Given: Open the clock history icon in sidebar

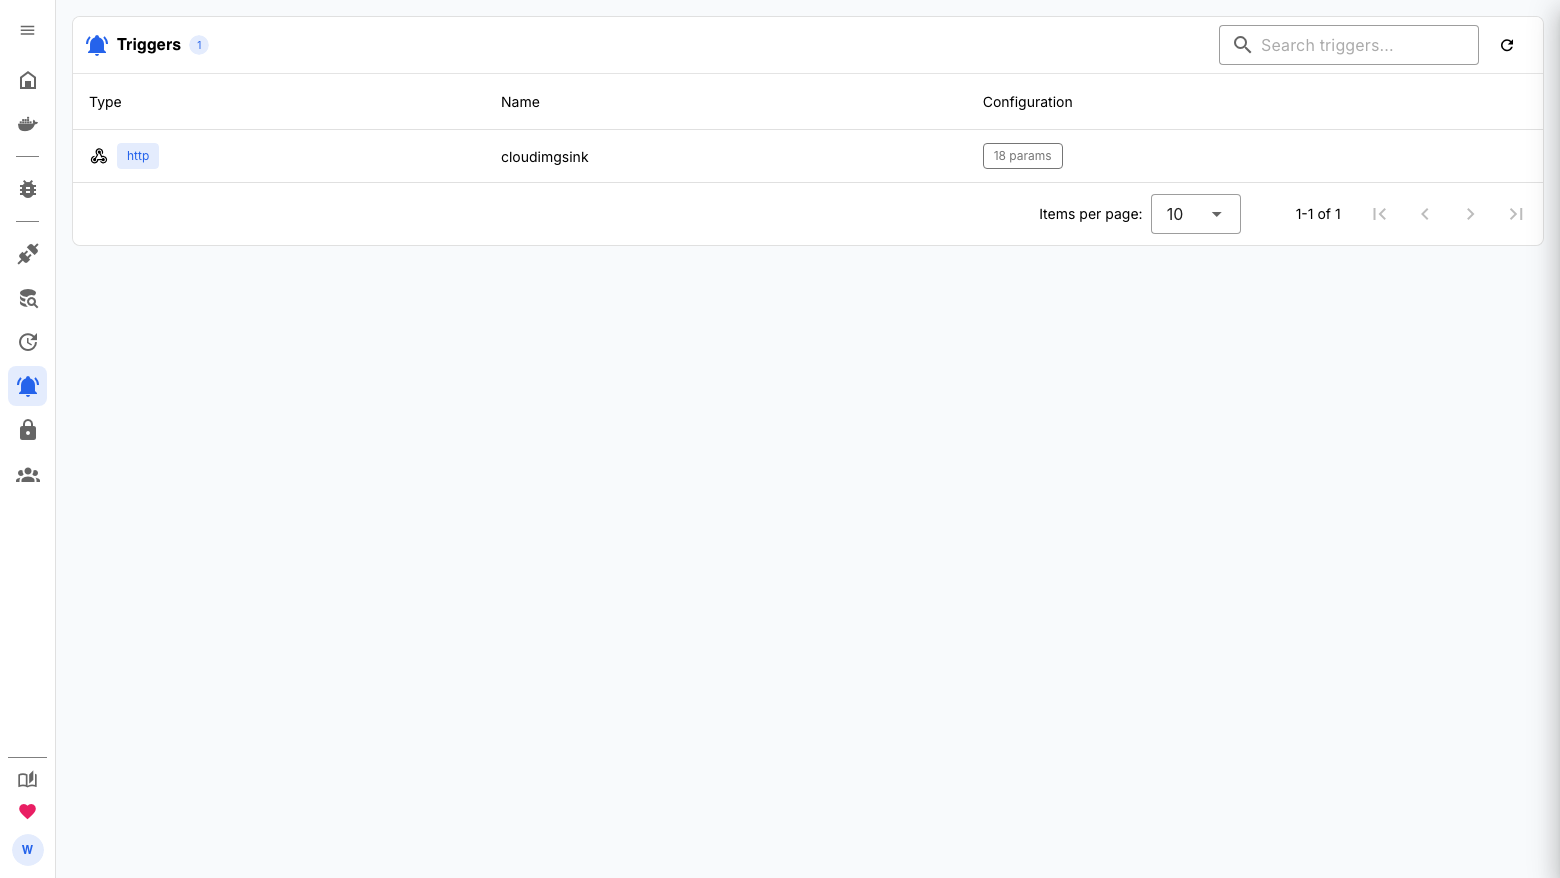Looking at the screenshot, I should [28, 342].
